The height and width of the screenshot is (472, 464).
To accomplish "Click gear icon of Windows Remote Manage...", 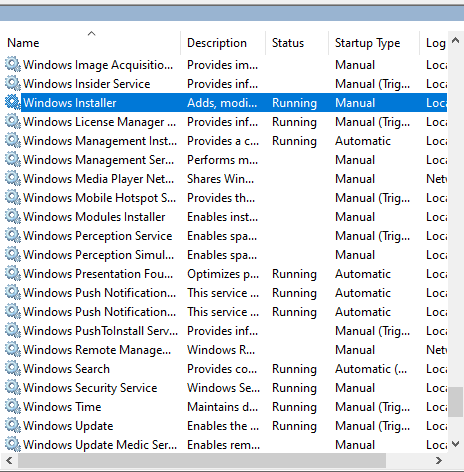I will [13, 349].
